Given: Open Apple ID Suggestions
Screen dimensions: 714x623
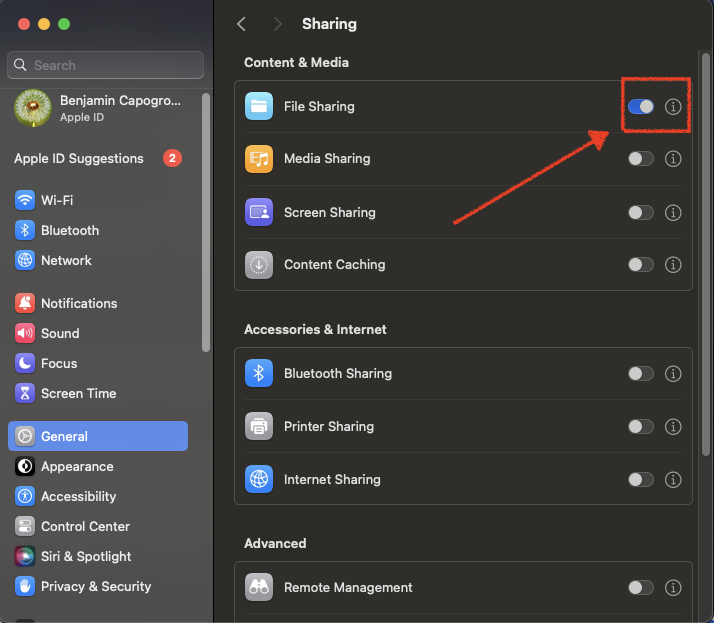Looking at the screenshot, I should coord(98,158).
